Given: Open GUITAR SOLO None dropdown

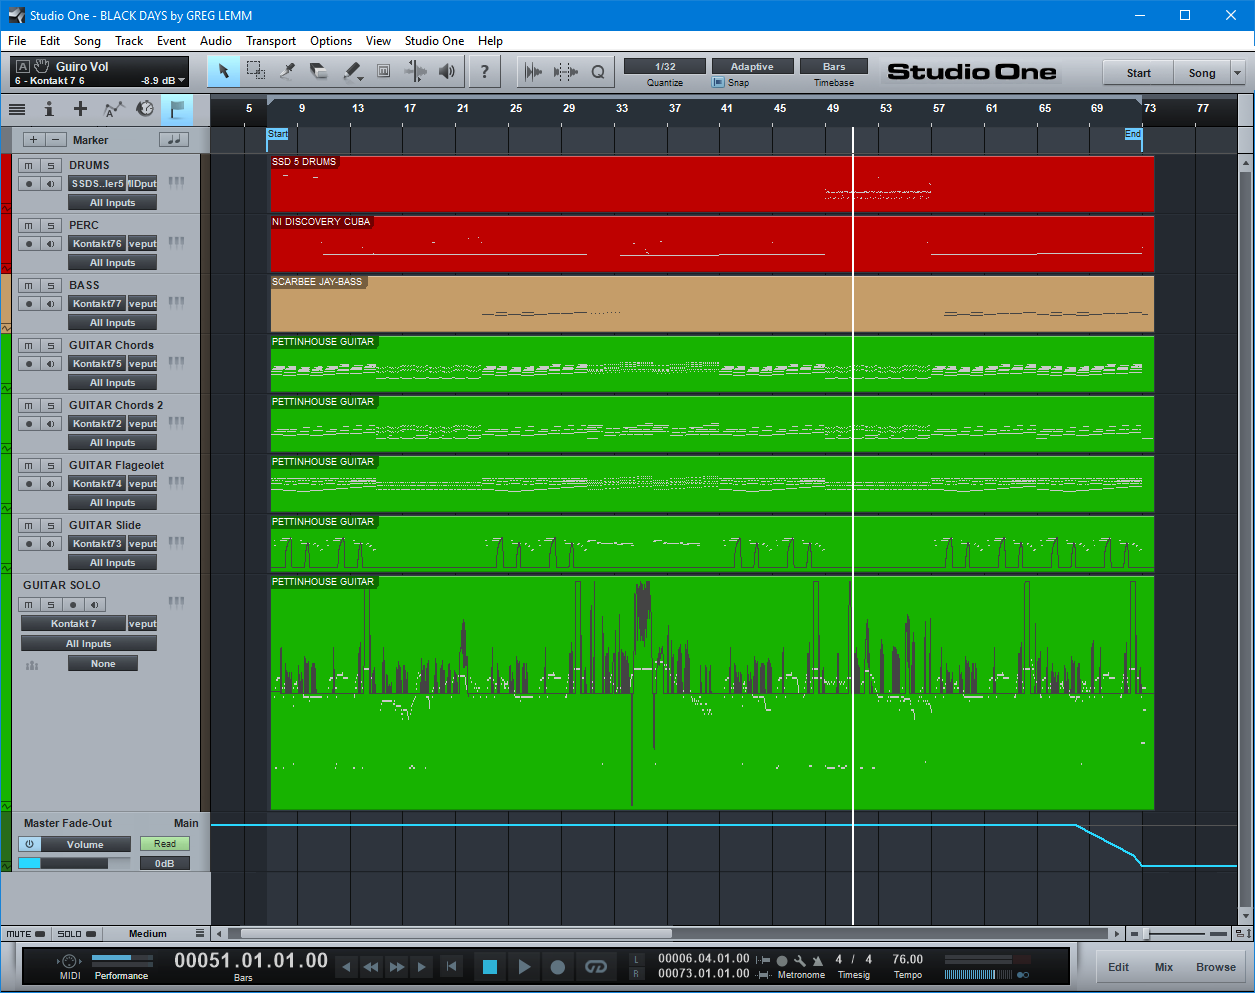Looking at the screenshot, I should [103, 664].
